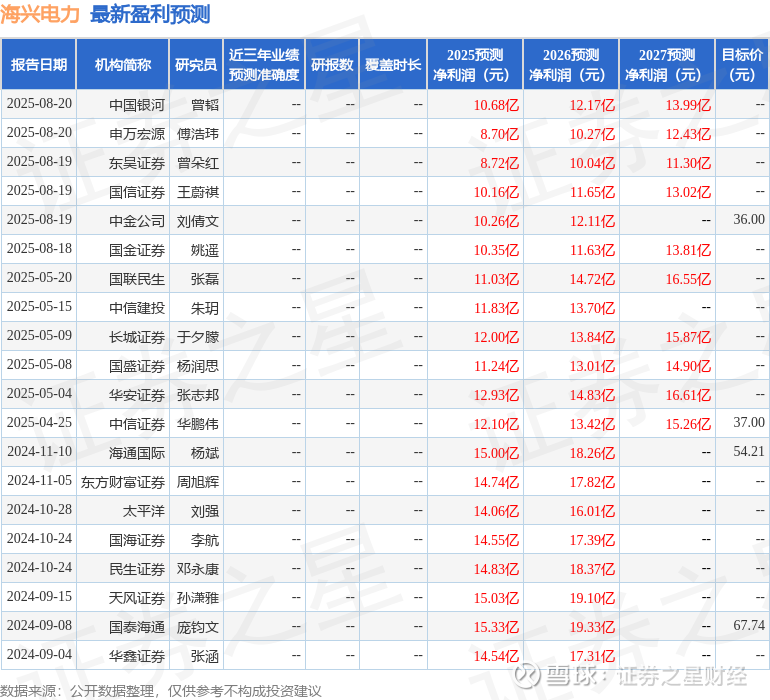Click the 2025预测净利润 header
This screenshot has width=770, height=700.
(x=475, y=64)
